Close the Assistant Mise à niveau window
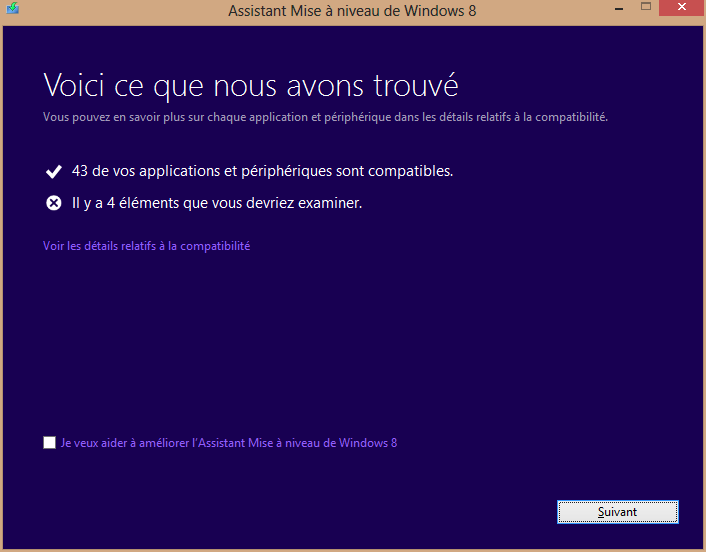The height and width of the screenshot is (552, 706). tap(681, 9)
